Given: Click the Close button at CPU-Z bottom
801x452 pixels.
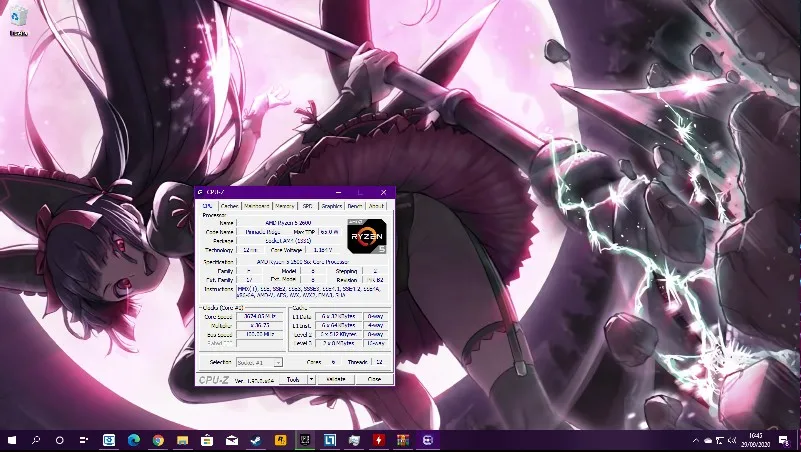Looking at the screenshot, I should coord(374,379).
